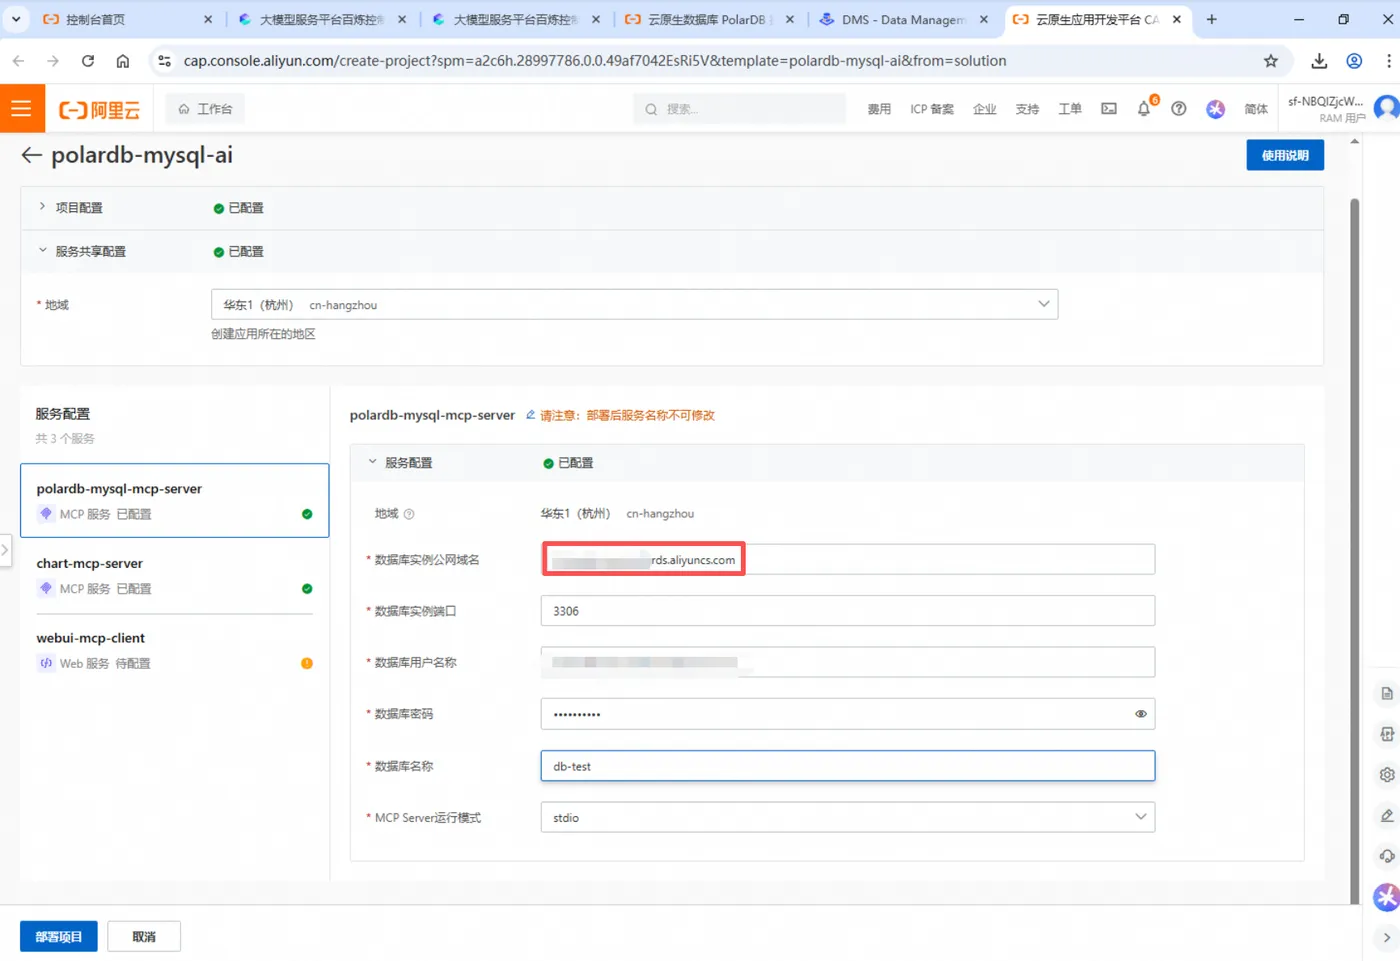This screenshot has width=1400, height=961.
Task: Switch language via 简体
Action: pos(1256,109)
